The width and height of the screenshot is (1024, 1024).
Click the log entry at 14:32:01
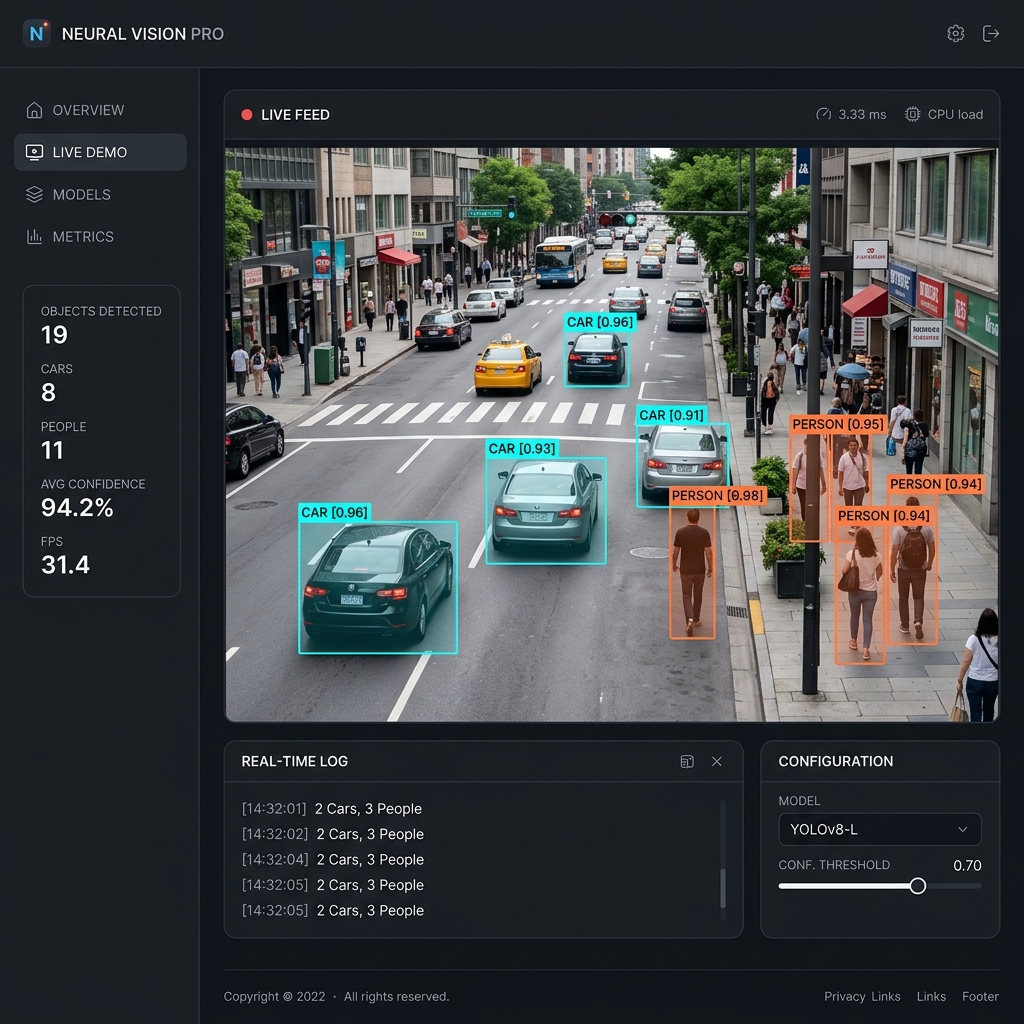332,808
